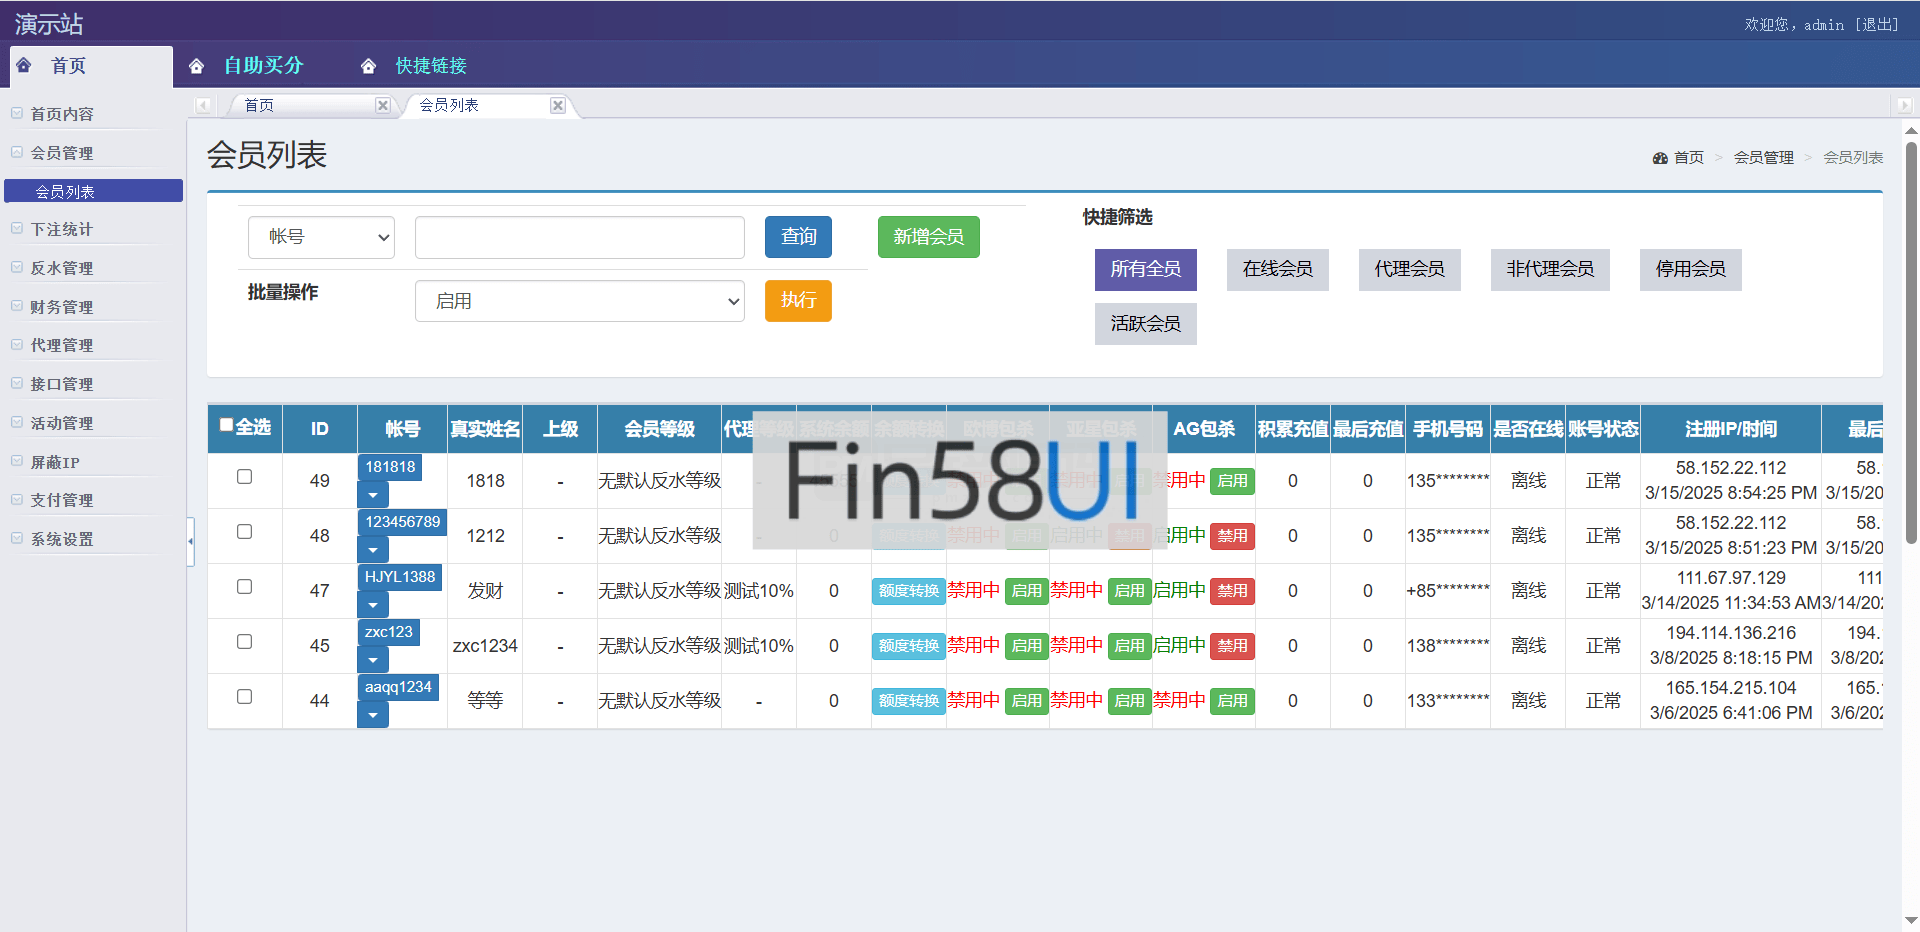Screen dimensions: 1920x932
Task: Click the home icon beside 快捷链接
Action: pos(368,66)
